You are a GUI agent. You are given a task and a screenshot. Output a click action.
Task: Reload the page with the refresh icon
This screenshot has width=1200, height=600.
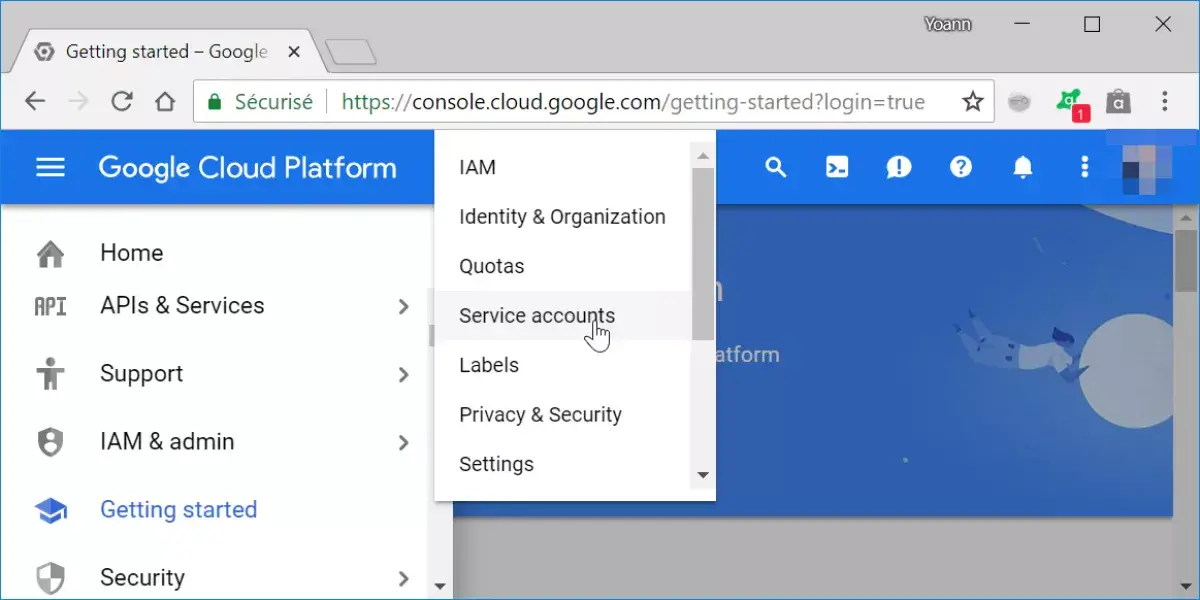click(x=122, y=101)
